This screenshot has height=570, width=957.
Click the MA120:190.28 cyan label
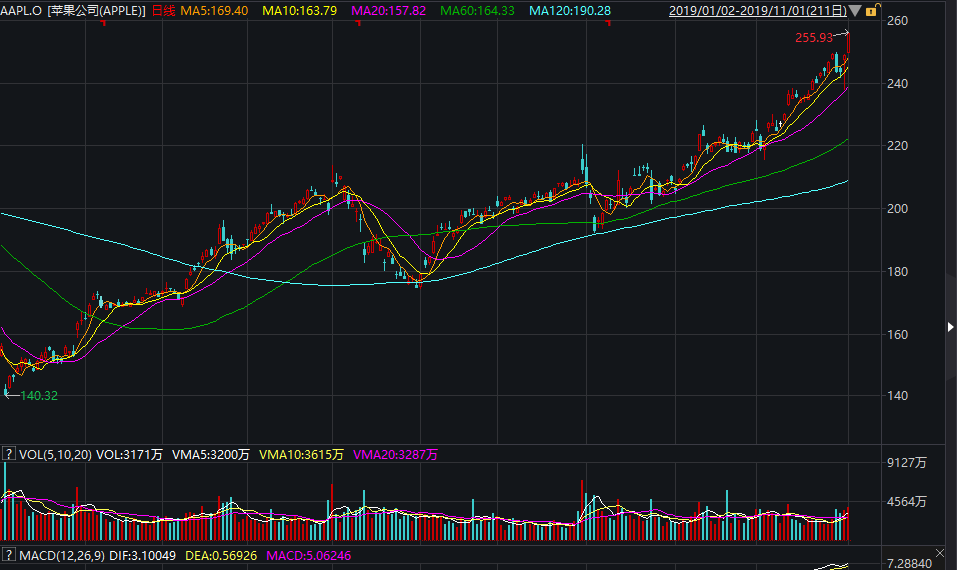click(569, 11)
